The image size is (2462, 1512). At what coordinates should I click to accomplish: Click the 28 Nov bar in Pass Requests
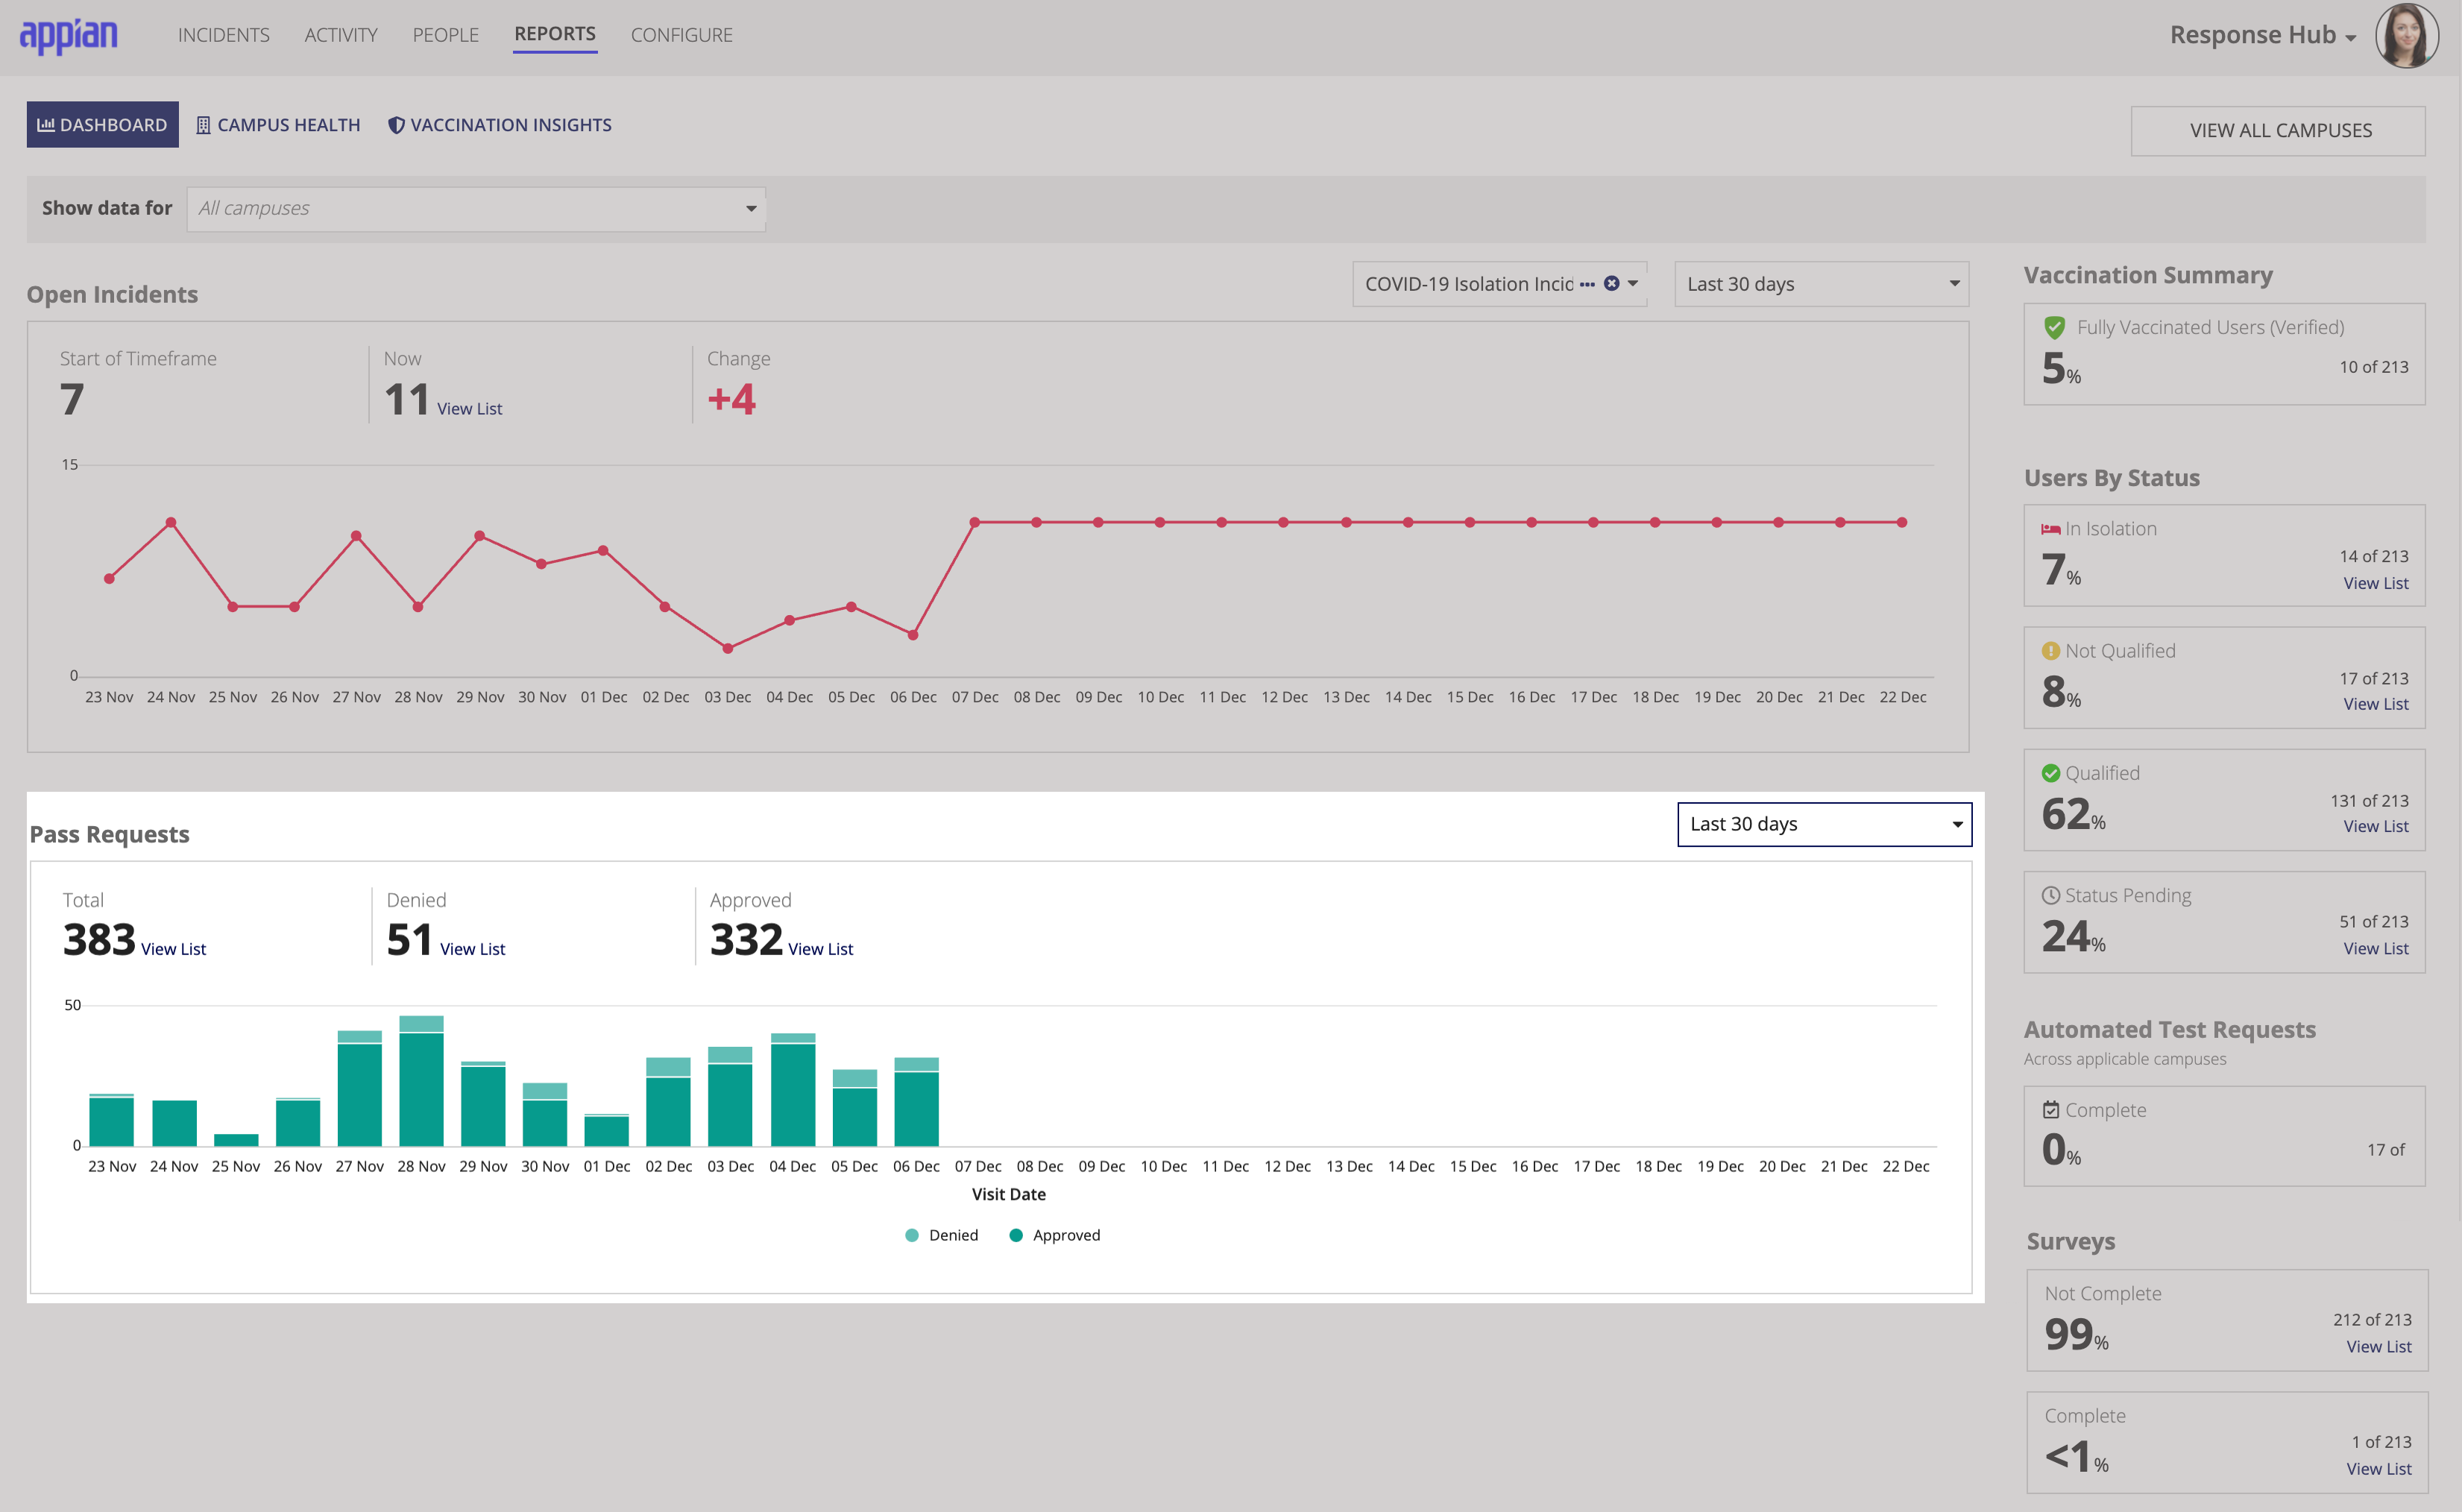click(421, 1081)
